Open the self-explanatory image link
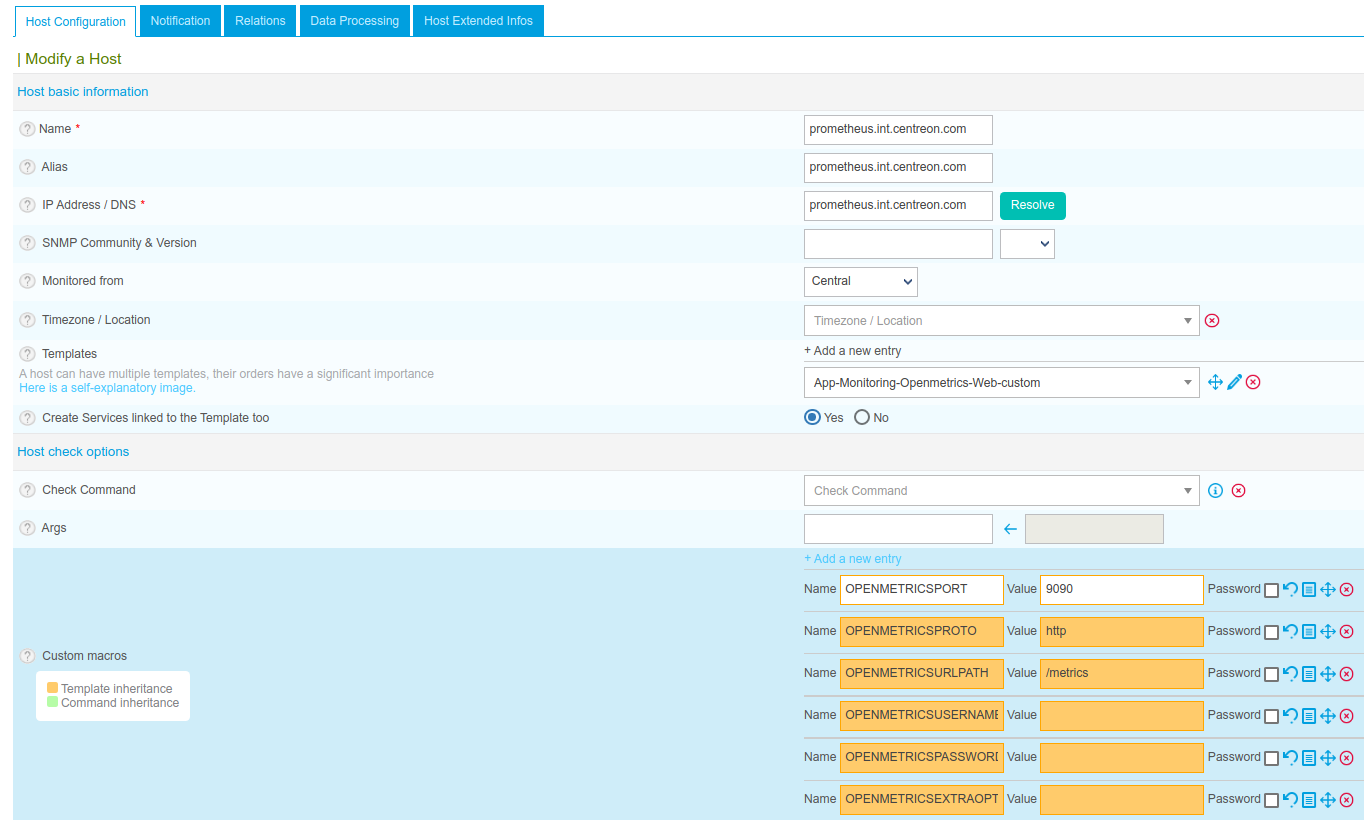The height and width of the screenshot is (820, 1364). [107, 388]
